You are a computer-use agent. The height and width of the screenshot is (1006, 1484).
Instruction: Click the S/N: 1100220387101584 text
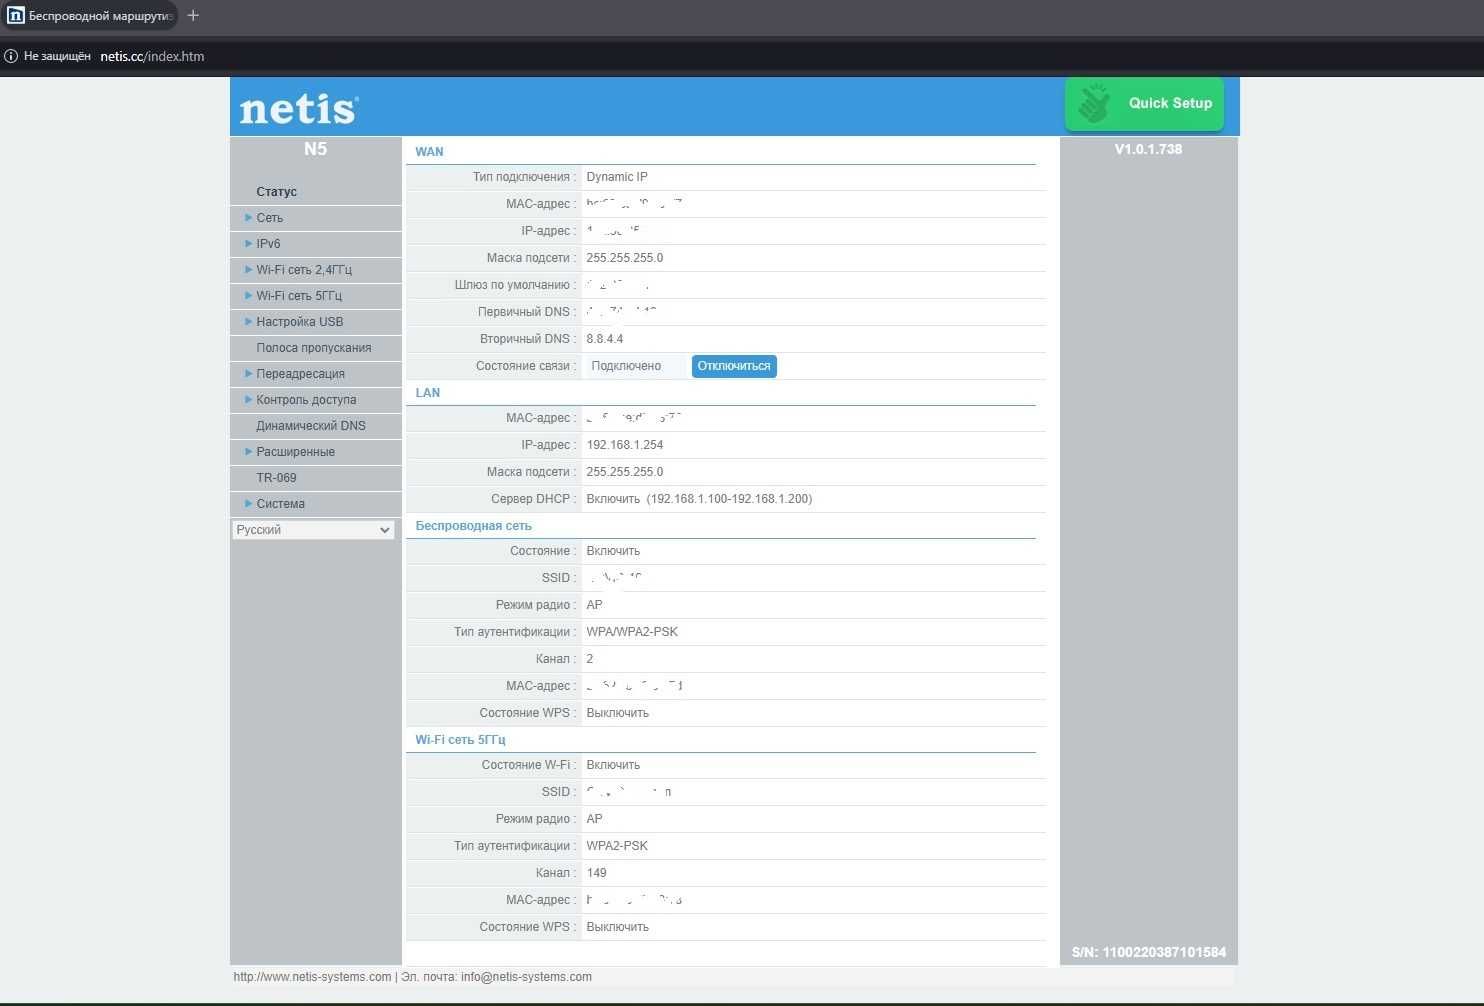point(1149,952)
